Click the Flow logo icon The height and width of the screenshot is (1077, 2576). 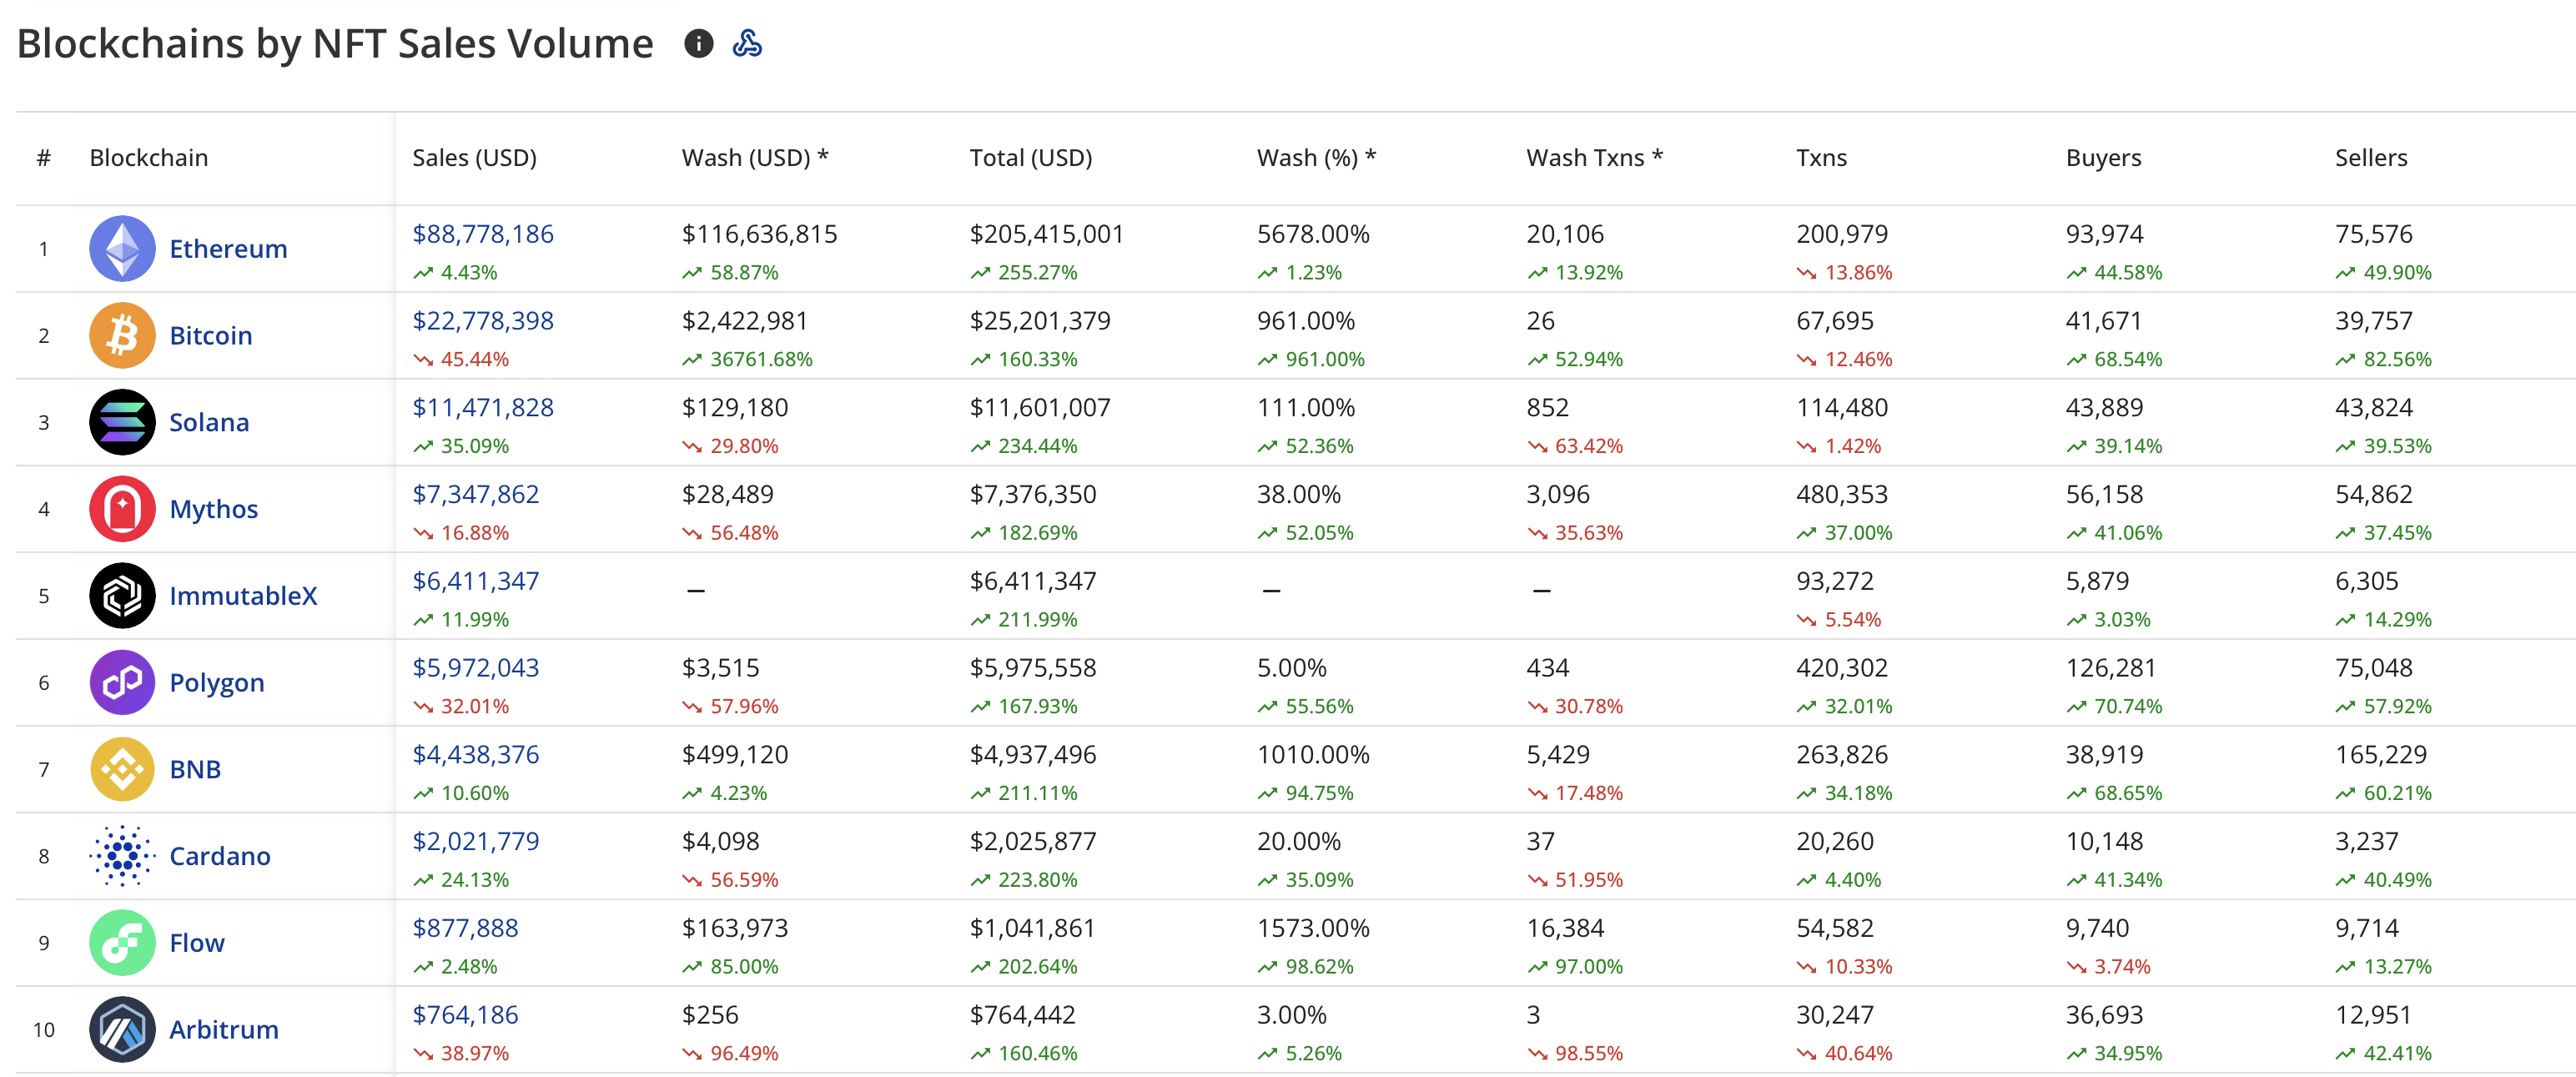[x=122, y=943]
